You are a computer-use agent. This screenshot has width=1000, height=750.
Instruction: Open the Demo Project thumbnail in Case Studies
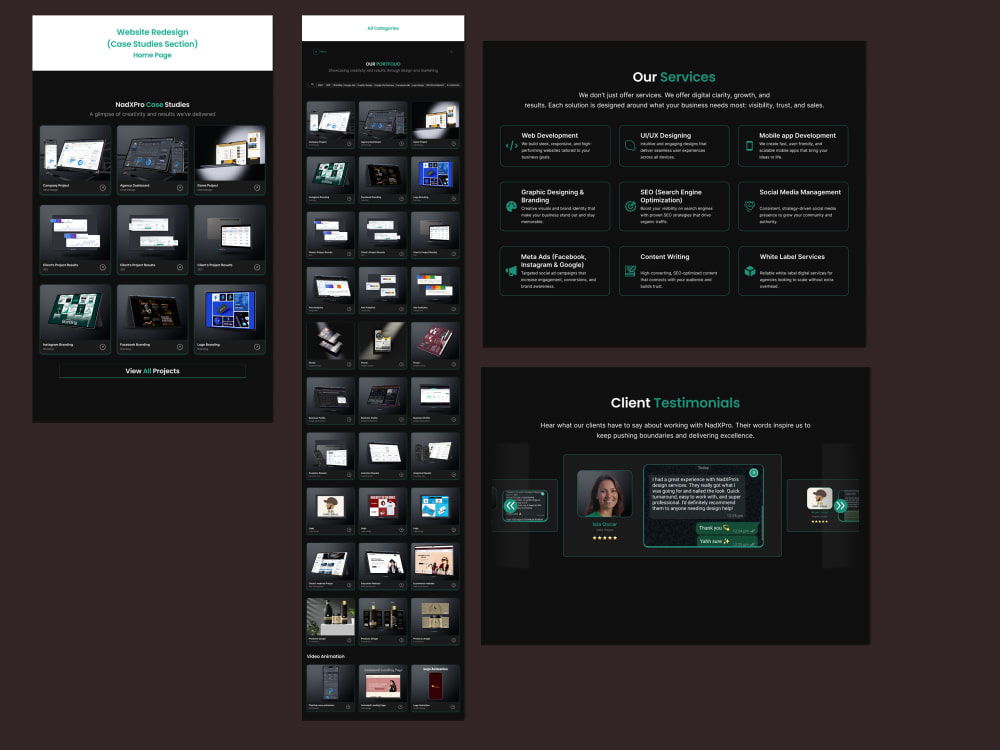(230, 153)
